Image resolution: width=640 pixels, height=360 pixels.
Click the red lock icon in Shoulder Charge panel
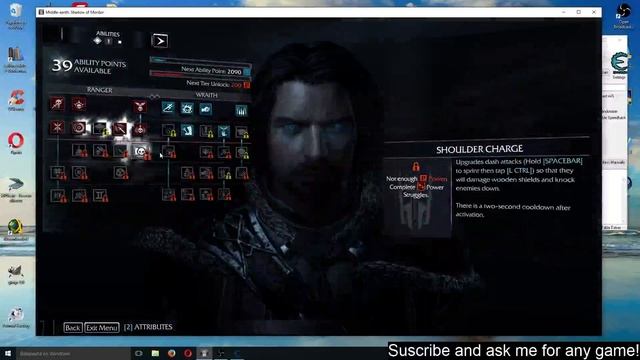click(x=416, y=166)
